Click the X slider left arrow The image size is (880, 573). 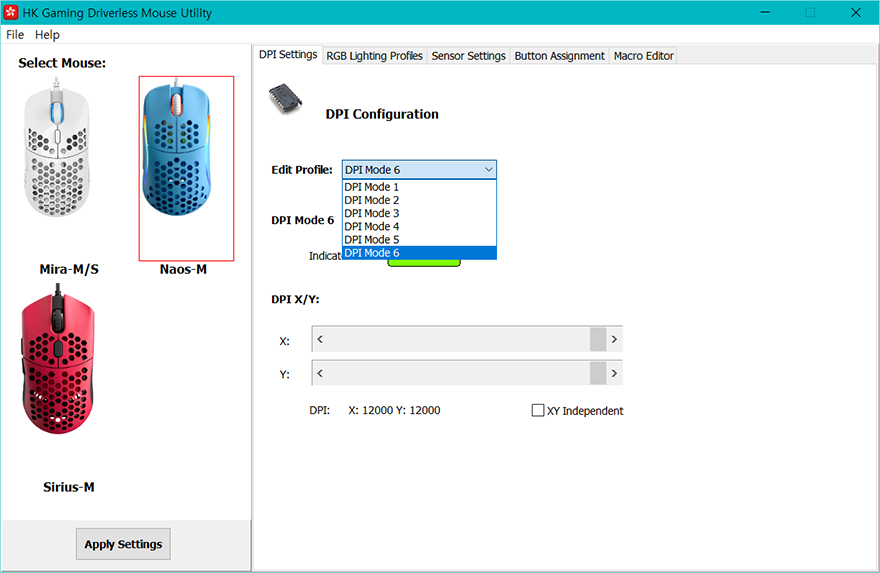click(x=320, y=339)
